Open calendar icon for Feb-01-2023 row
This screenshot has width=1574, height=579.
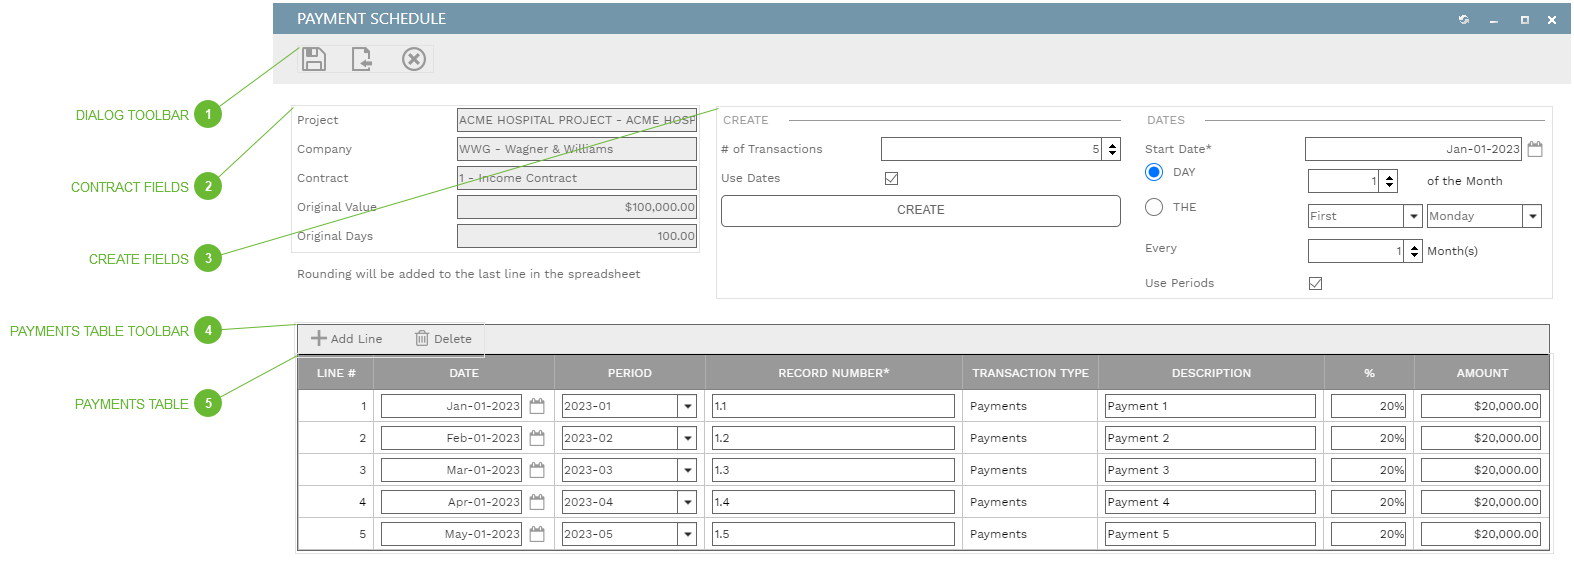click(x=537, y=438)
